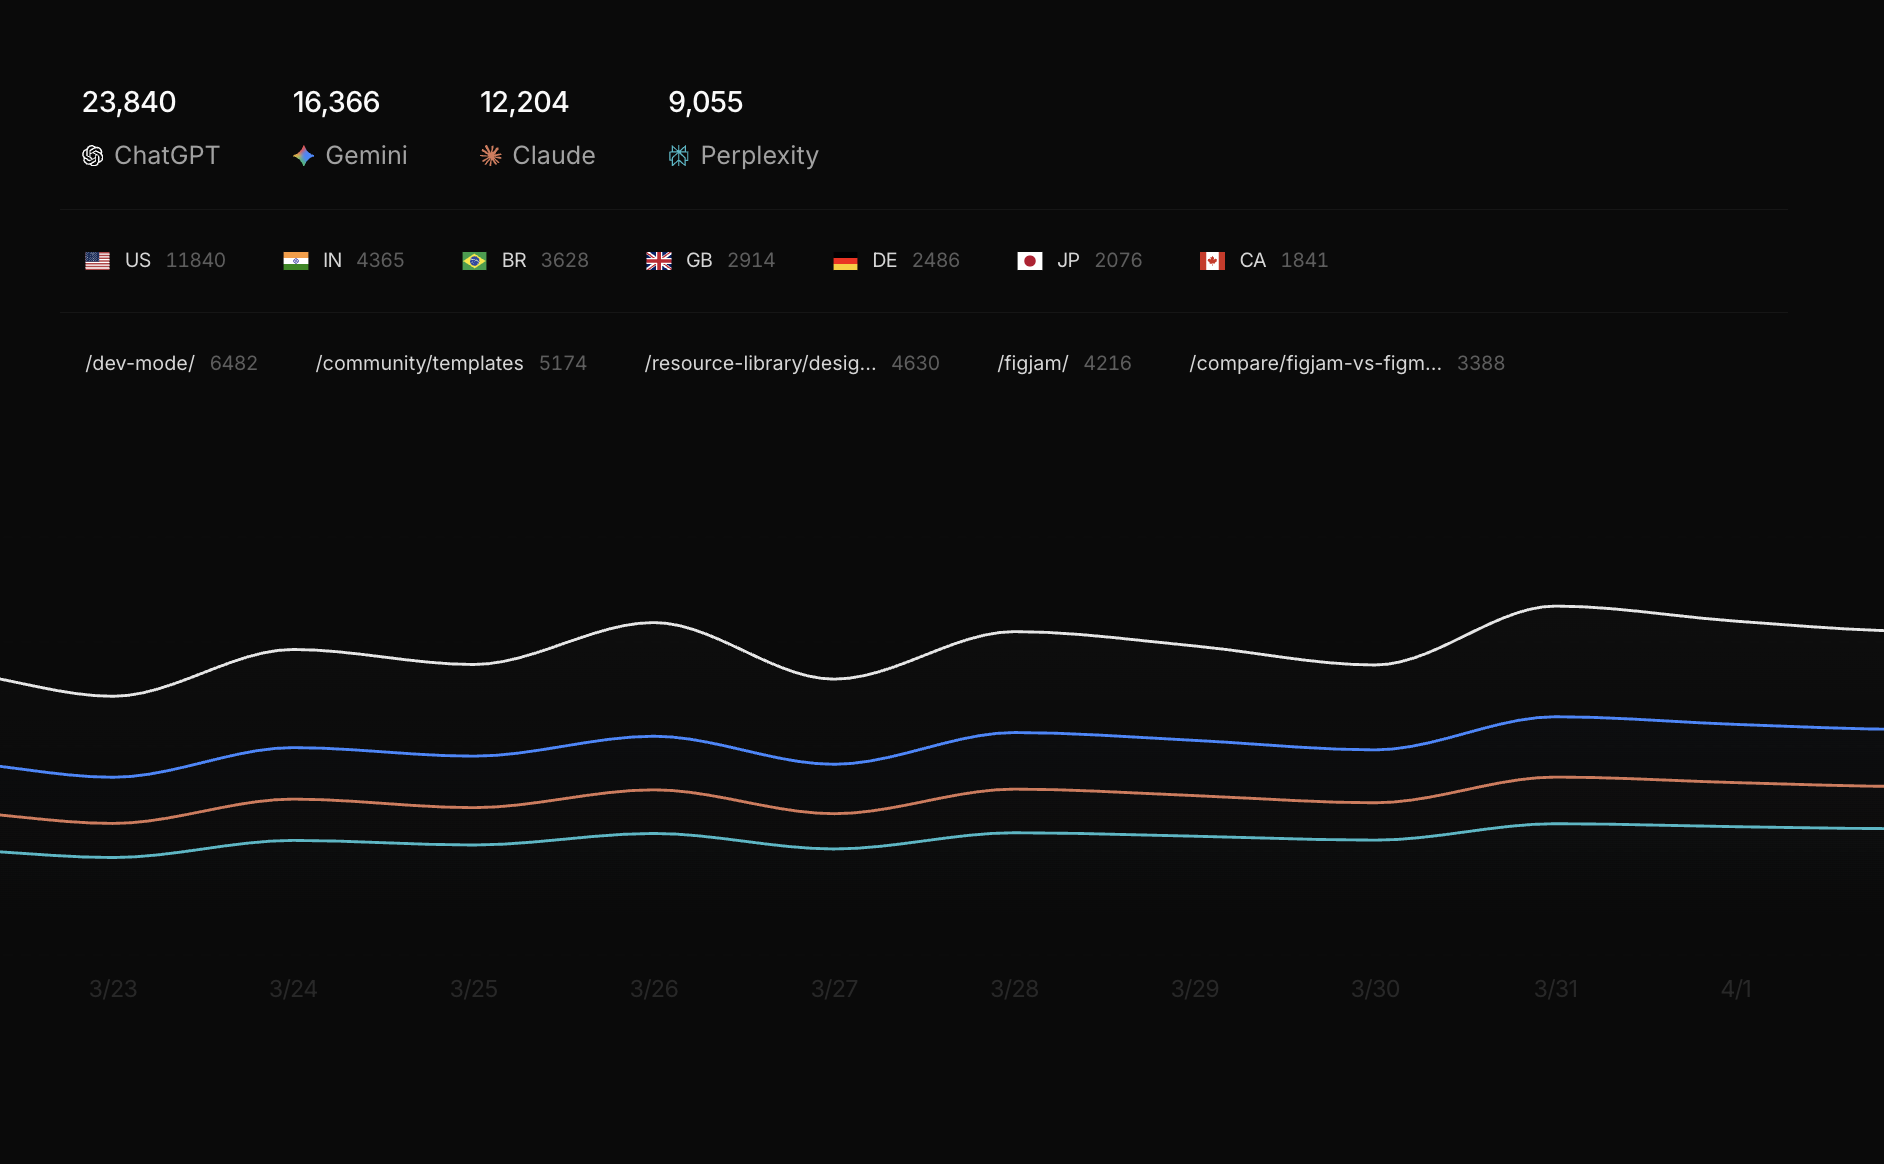The height and width of the screenshot is (1164, 1884).
Task: Click the /dev-mode/ count 6482
Action: point(234,364)
